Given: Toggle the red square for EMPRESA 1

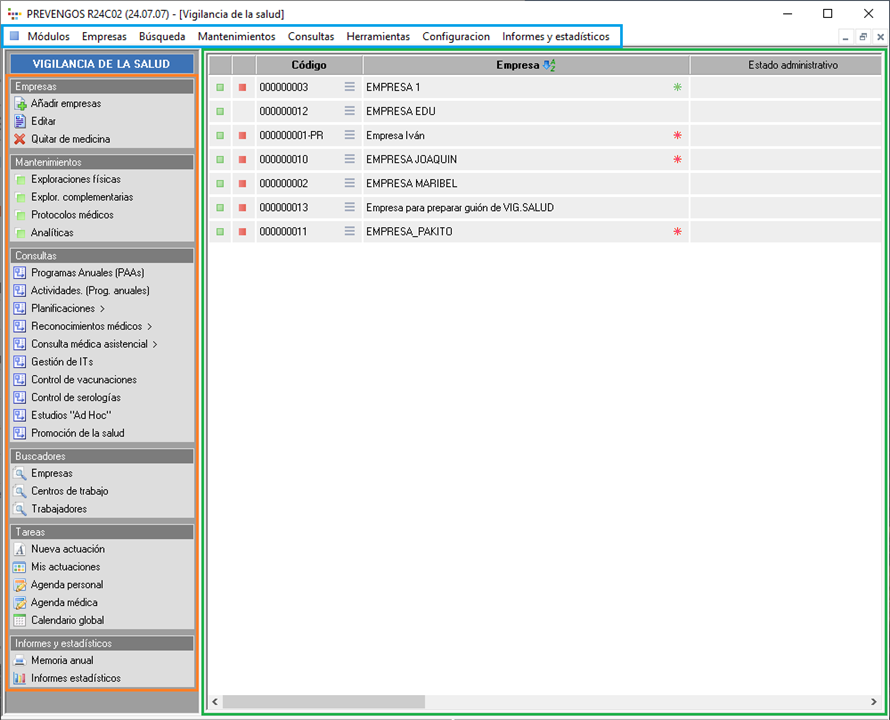Looking at the screenshot, I should tap(242, 87).
